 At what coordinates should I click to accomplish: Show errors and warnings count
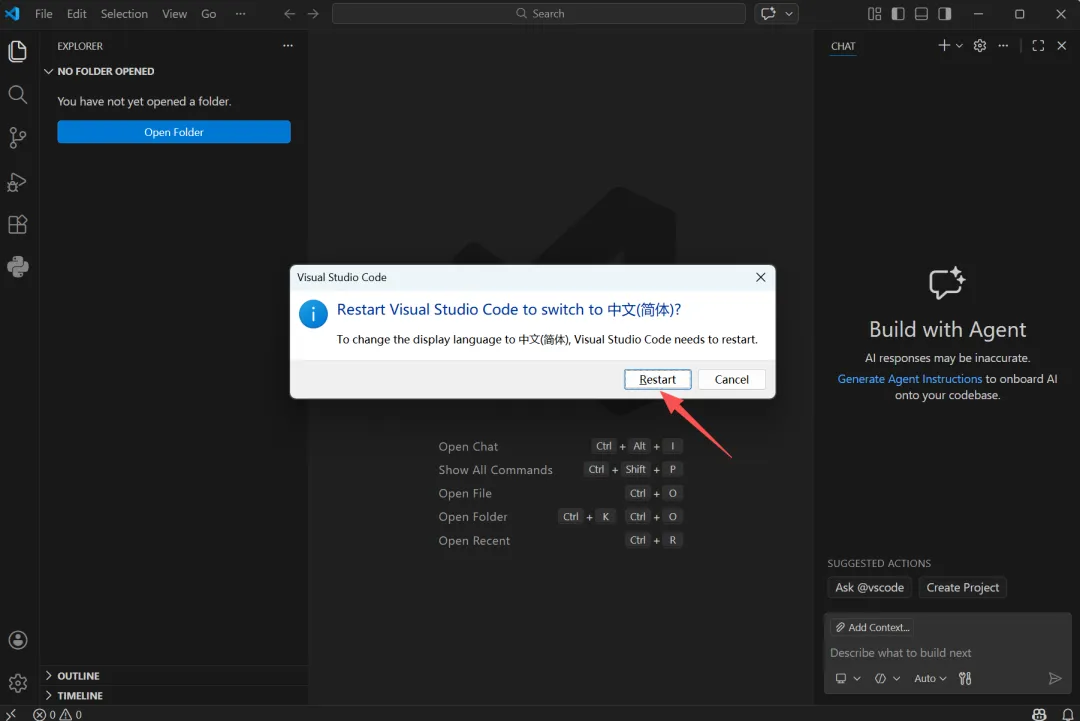click(x=58, y=714)
